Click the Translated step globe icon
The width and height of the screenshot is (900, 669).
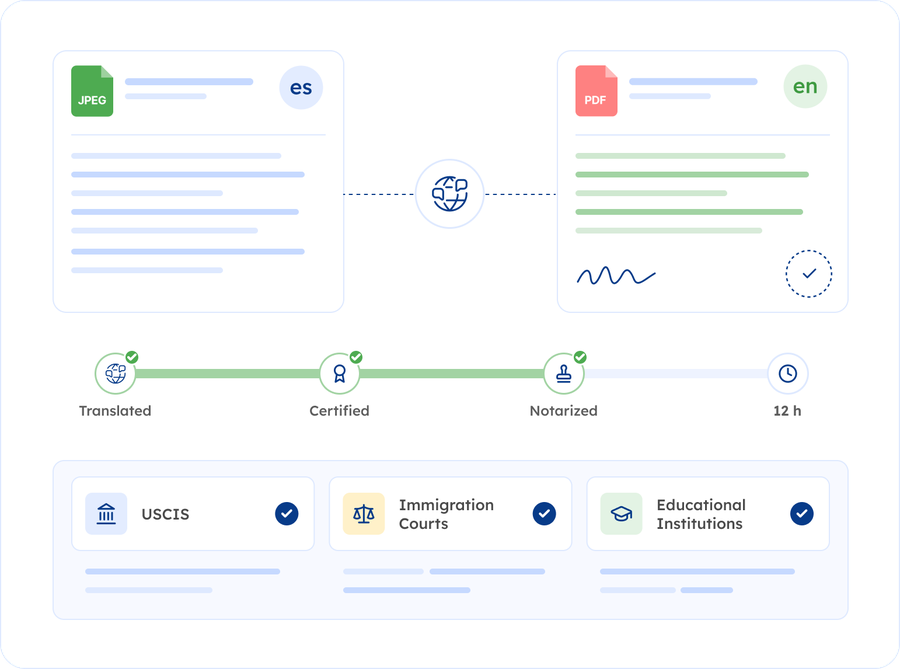(115, 374)
